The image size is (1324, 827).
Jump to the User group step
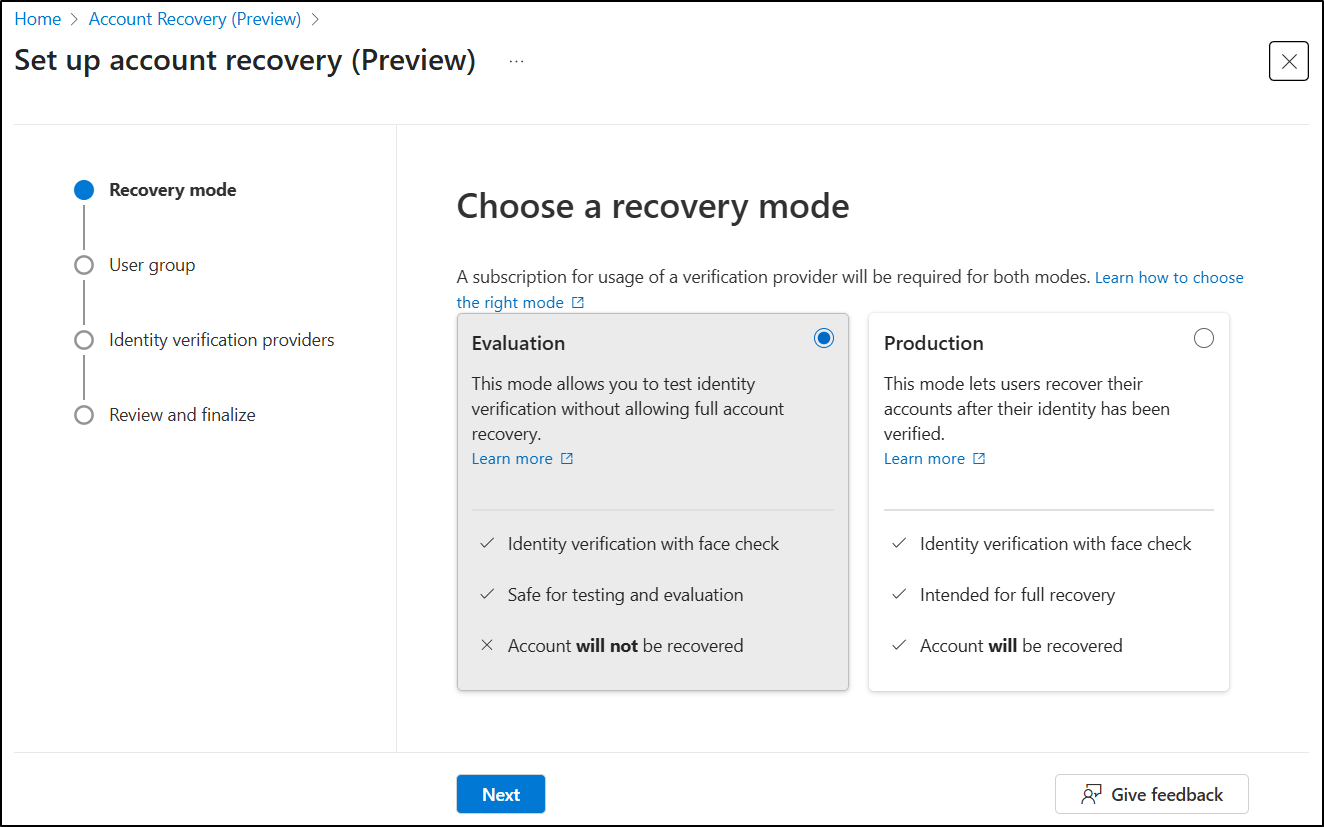(x=152, y=265)
